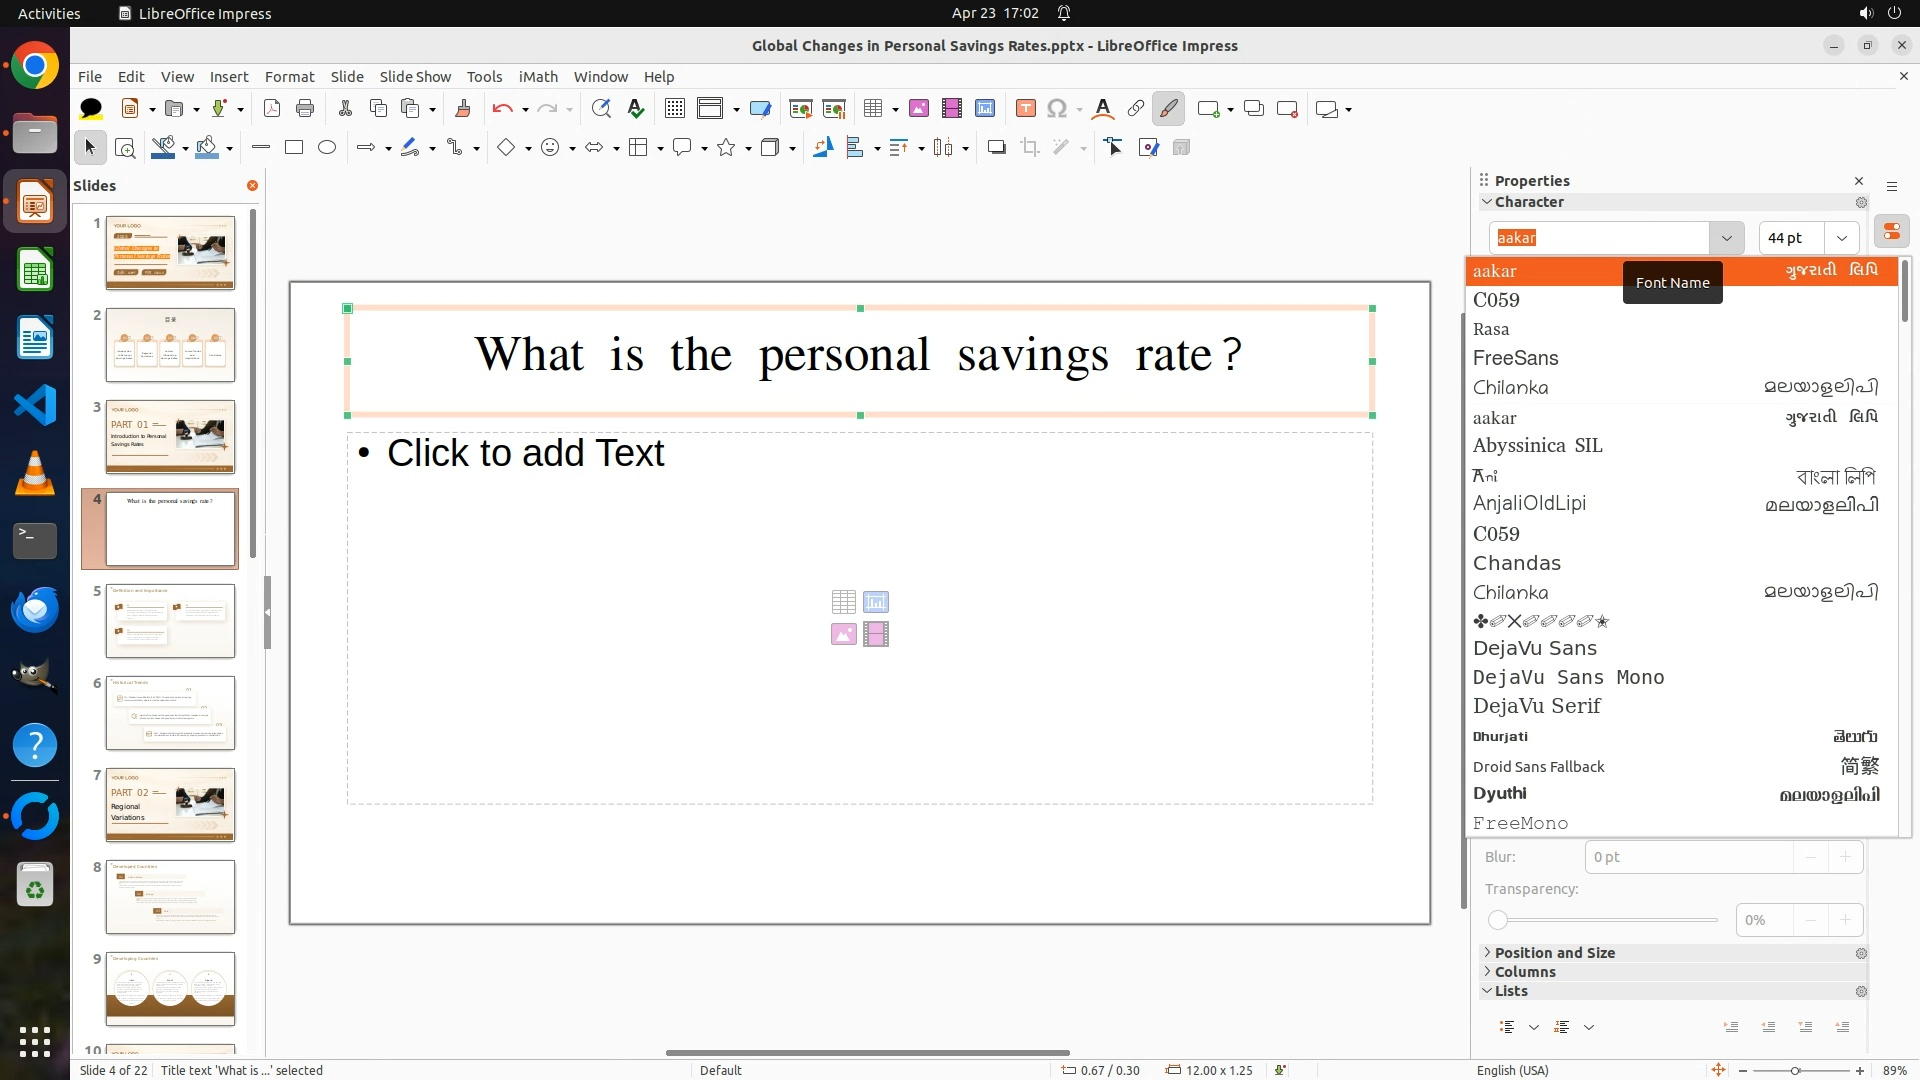1920x1080 pixels.
Task: Open the Format menu
Action: pos(289,77)
